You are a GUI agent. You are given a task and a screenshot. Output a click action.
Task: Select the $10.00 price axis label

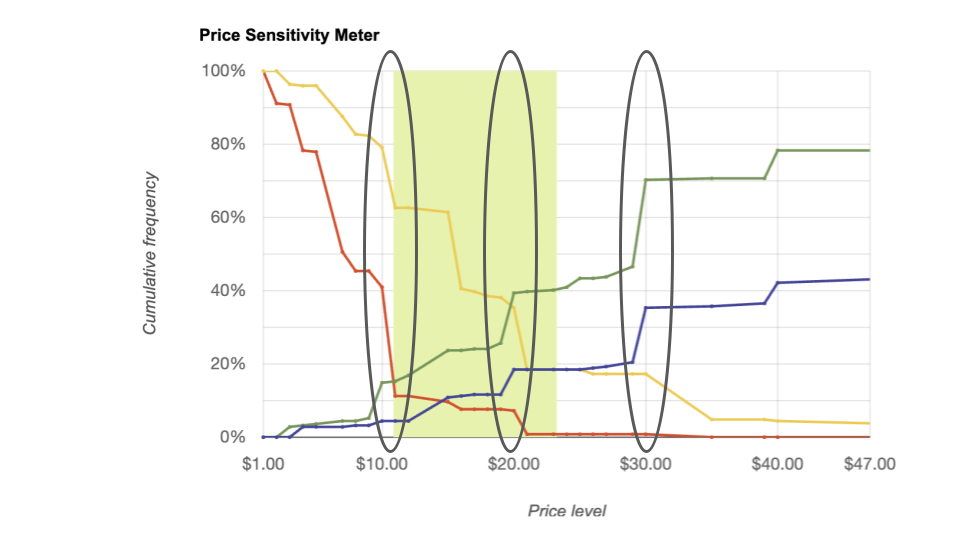pos(382,464)
